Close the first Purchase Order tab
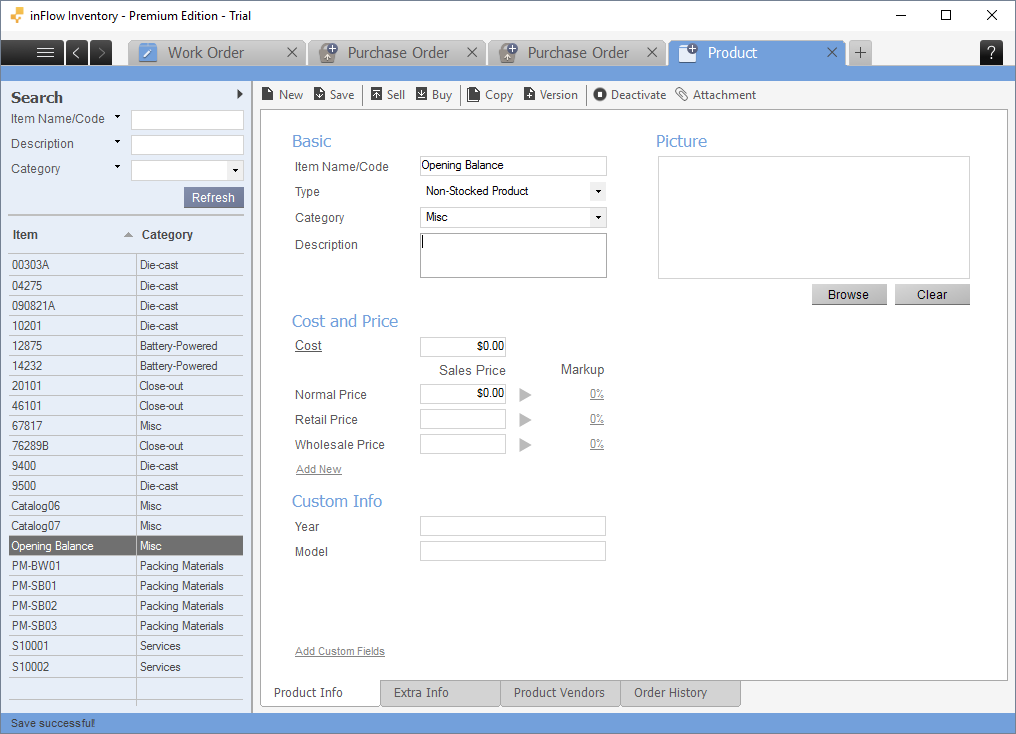1016x734 pixels. (472, 52)
